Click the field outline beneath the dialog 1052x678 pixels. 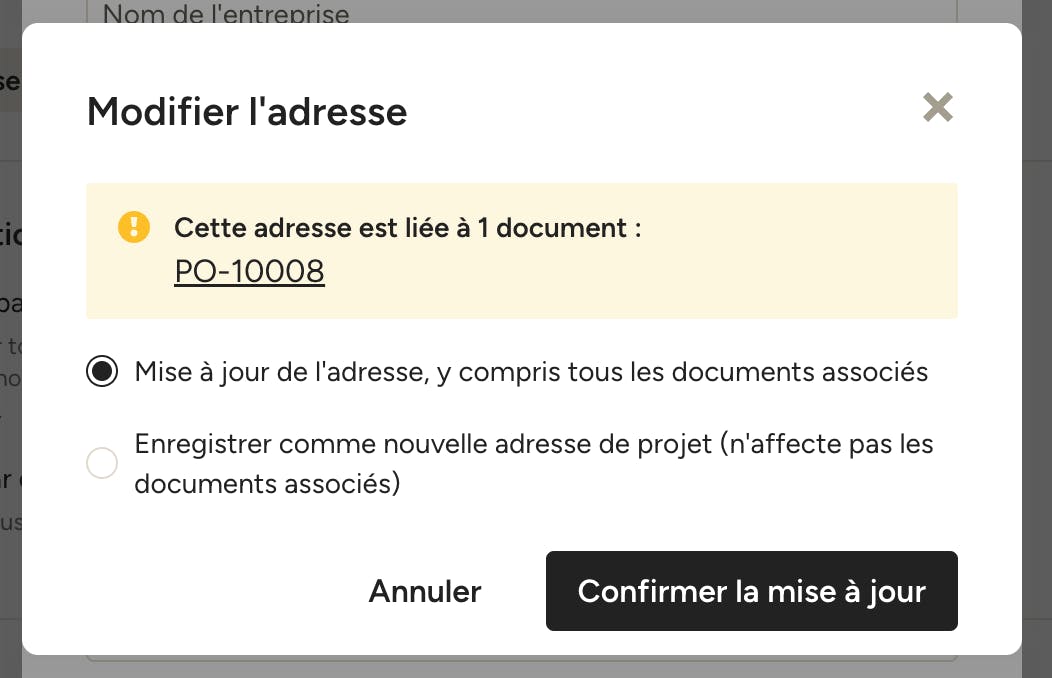click(x=521, y=659)
